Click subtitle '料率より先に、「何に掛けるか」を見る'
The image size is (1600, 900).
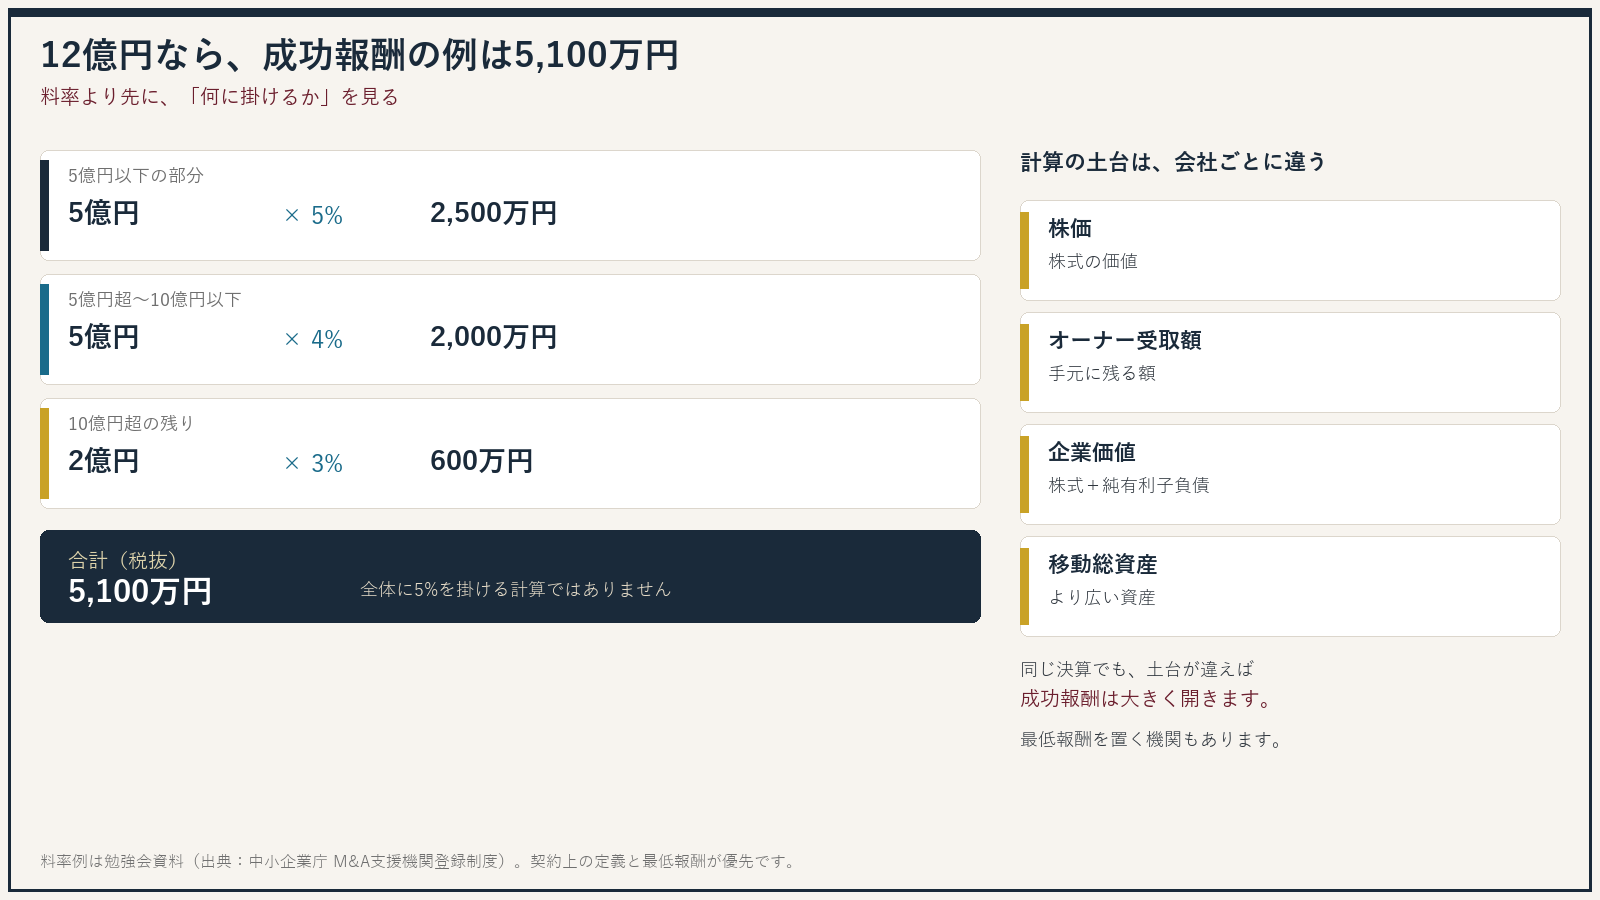pos(220,97)
